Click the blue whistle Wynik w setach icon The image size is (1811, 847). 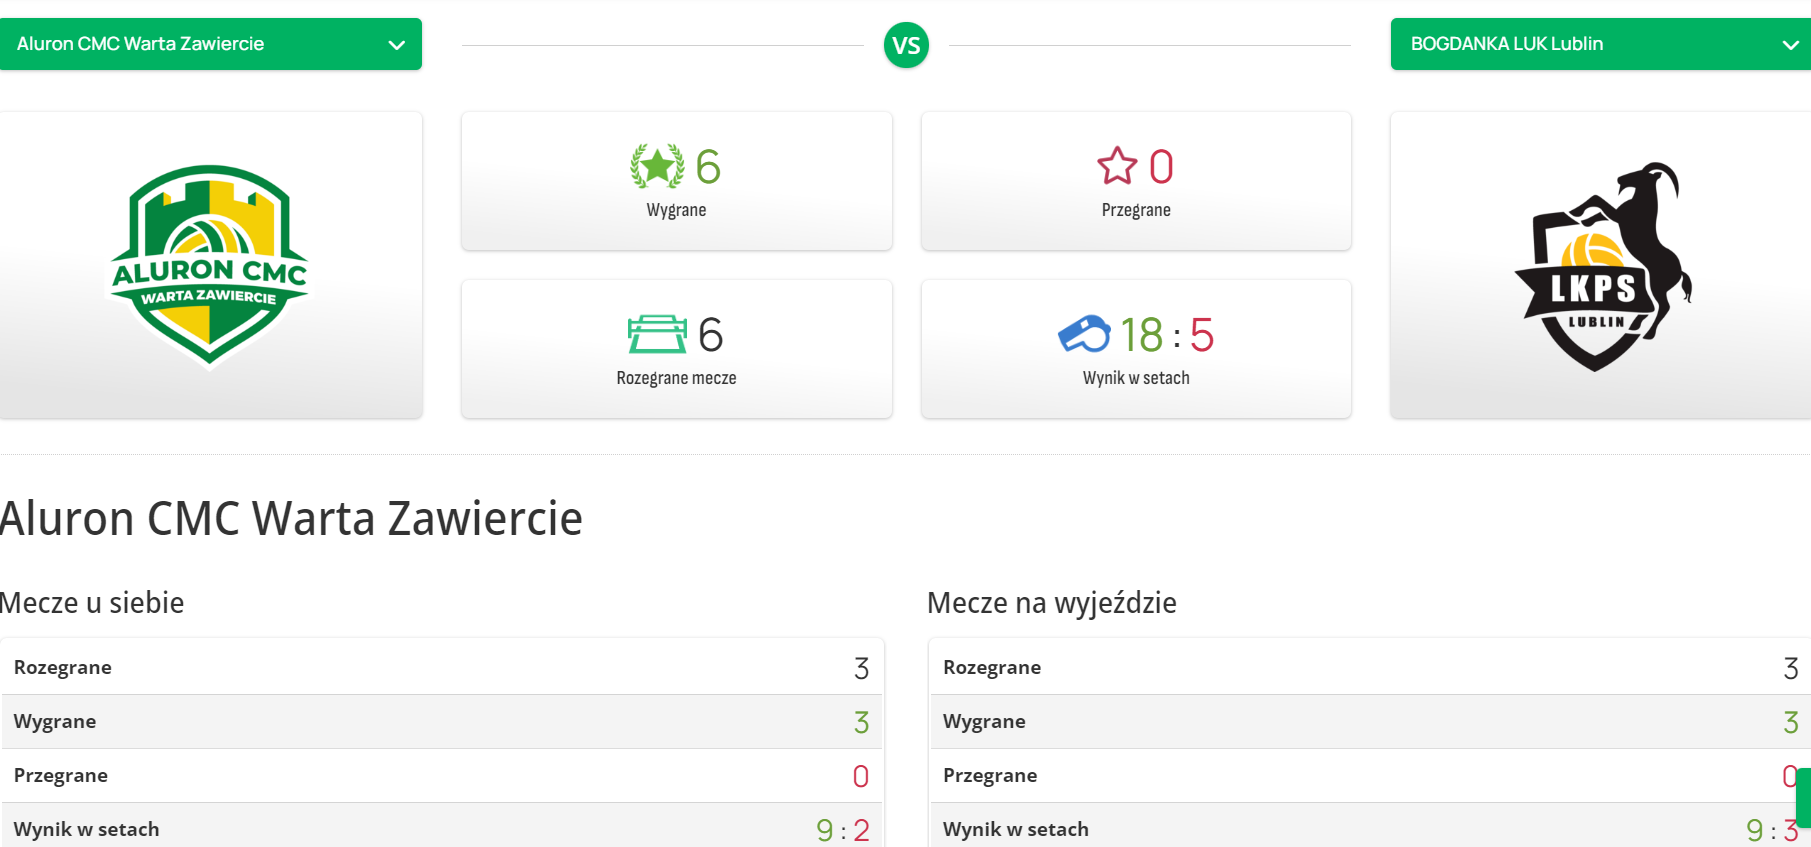(x=1084, y=334)
